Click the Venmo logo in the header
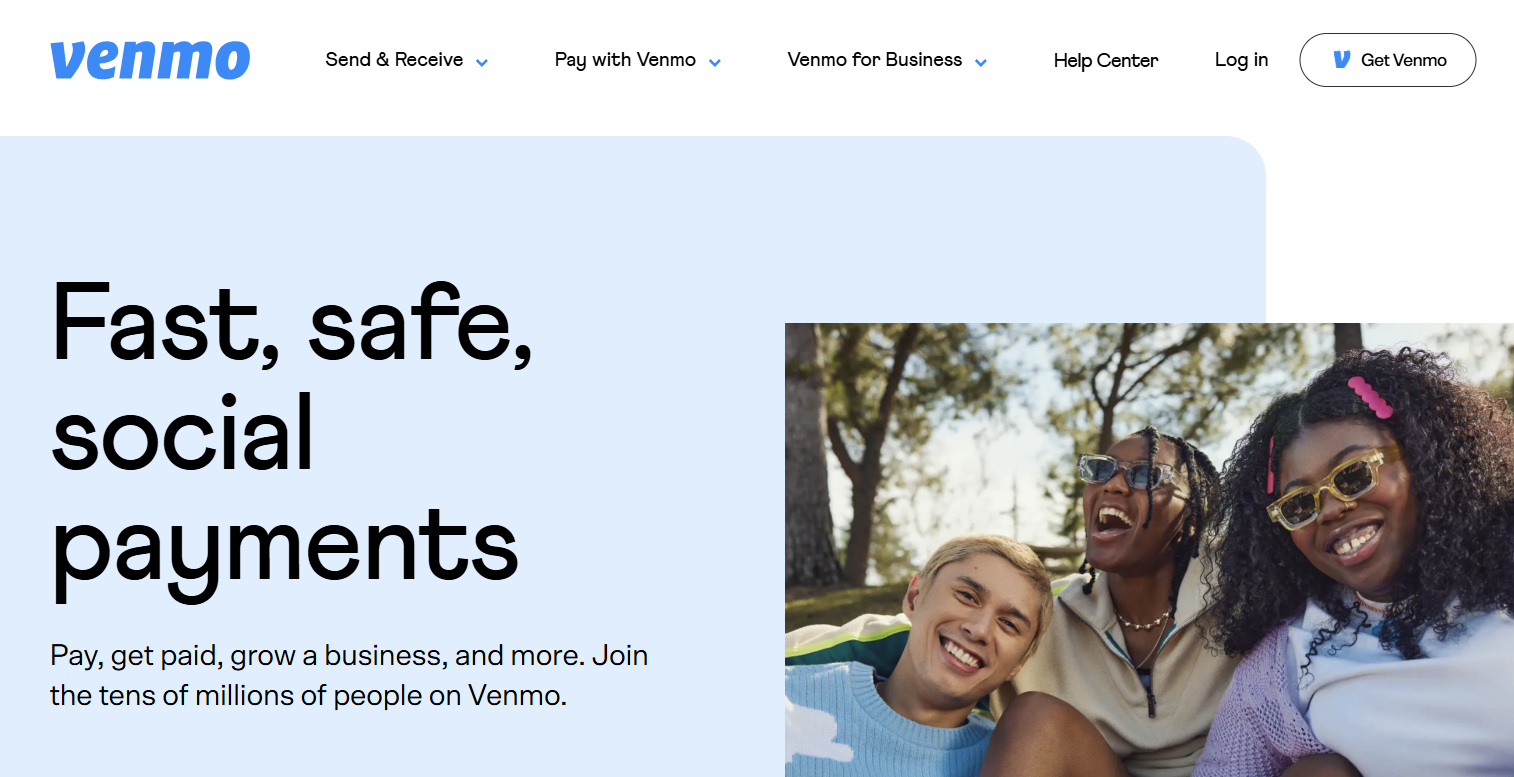 (150, 60)
